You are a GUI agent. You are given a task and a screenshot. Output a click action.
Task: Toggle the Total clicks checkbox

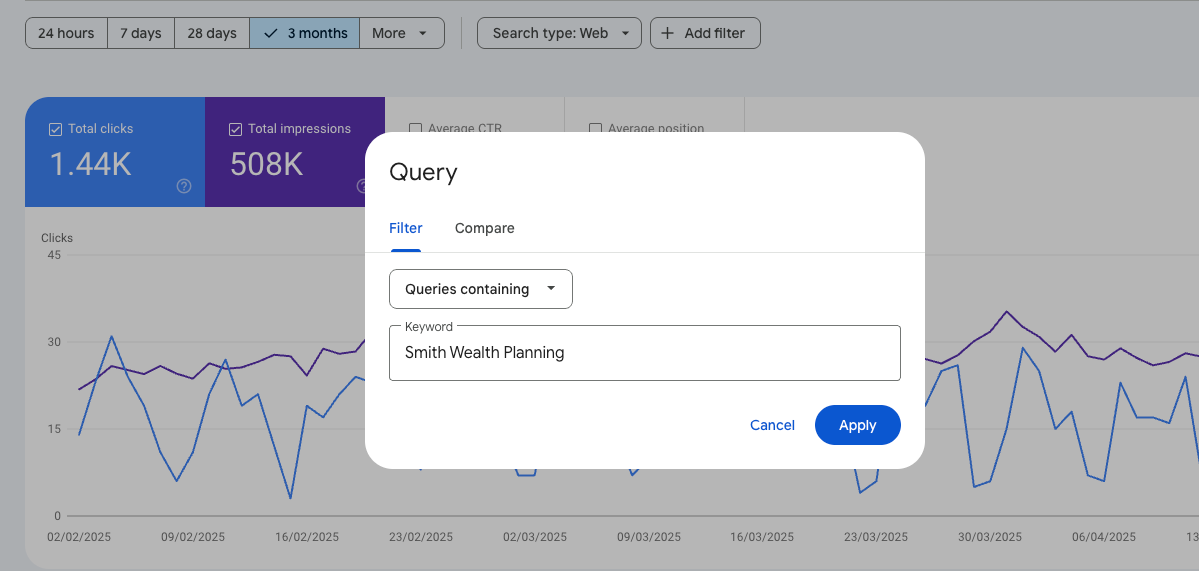(x=55, y=129)
